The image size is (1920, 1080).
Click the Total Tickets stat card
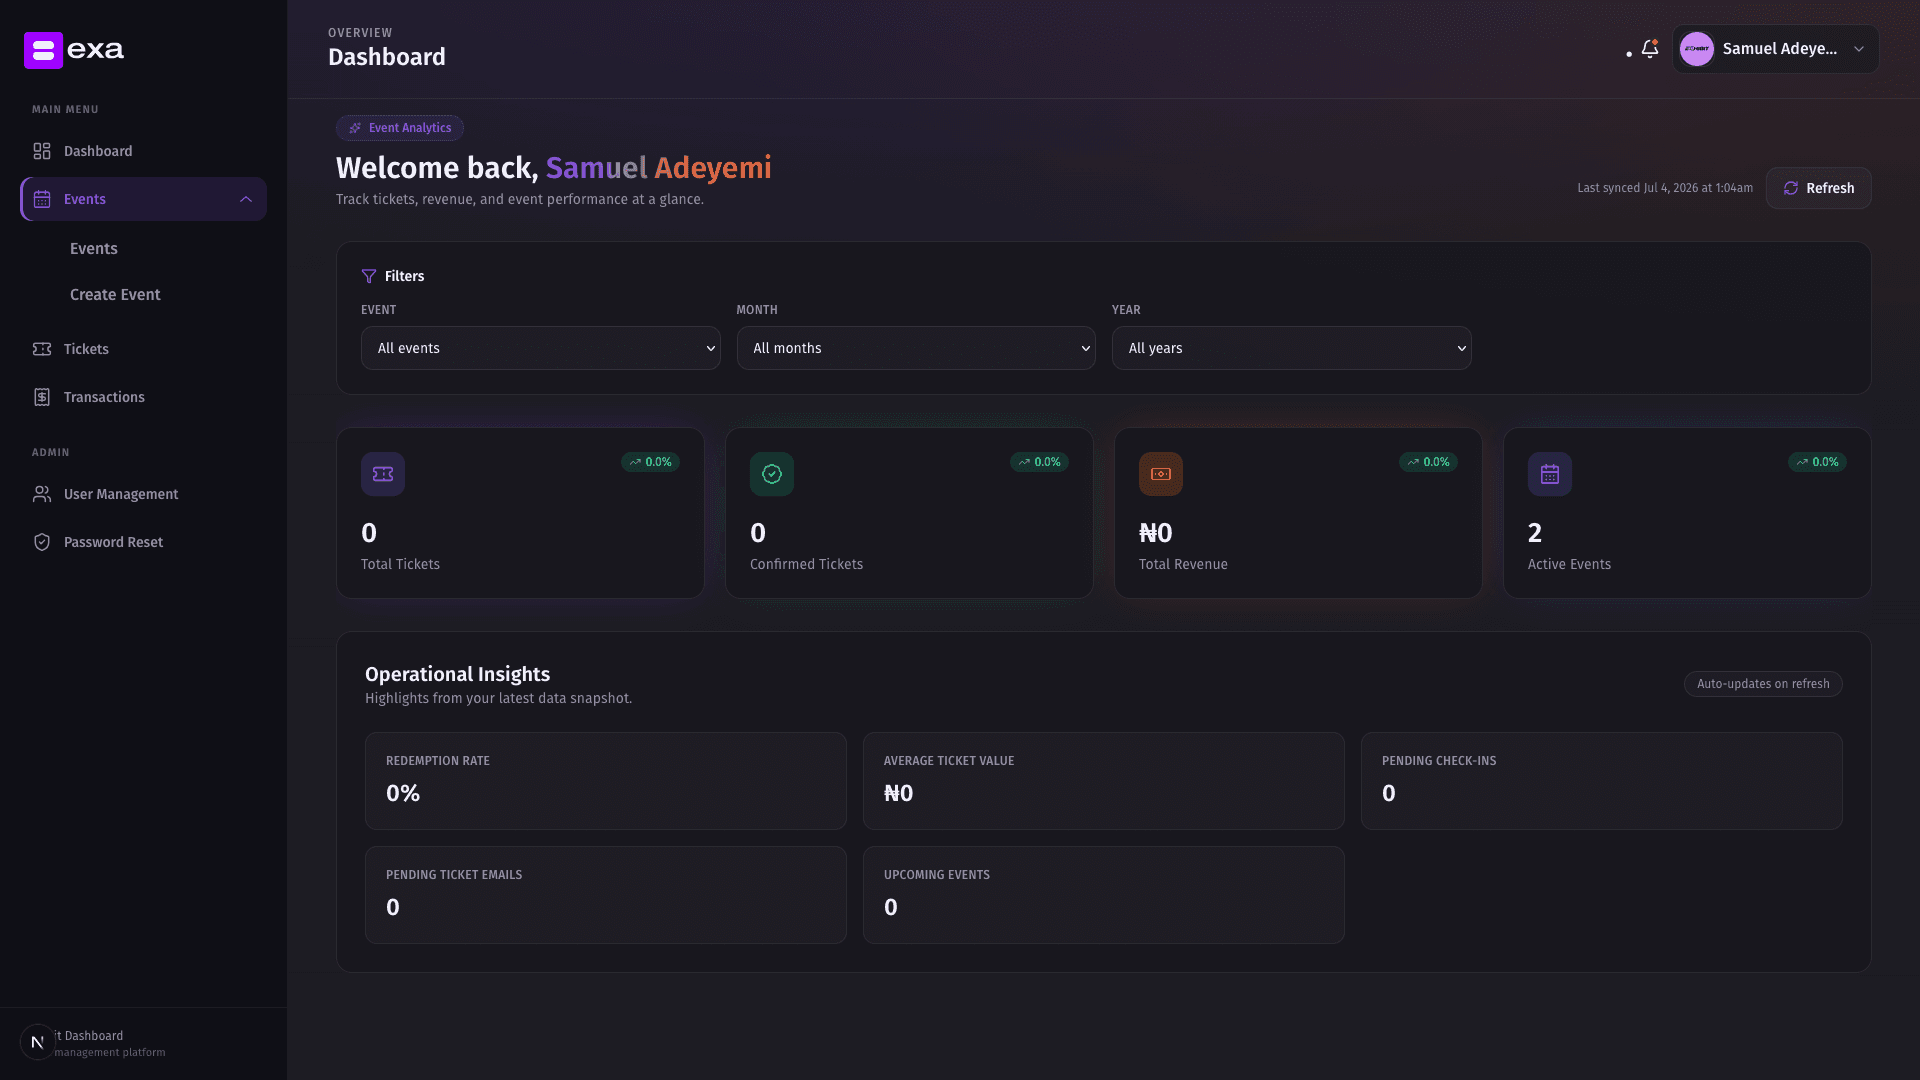[x=520, y=513]
